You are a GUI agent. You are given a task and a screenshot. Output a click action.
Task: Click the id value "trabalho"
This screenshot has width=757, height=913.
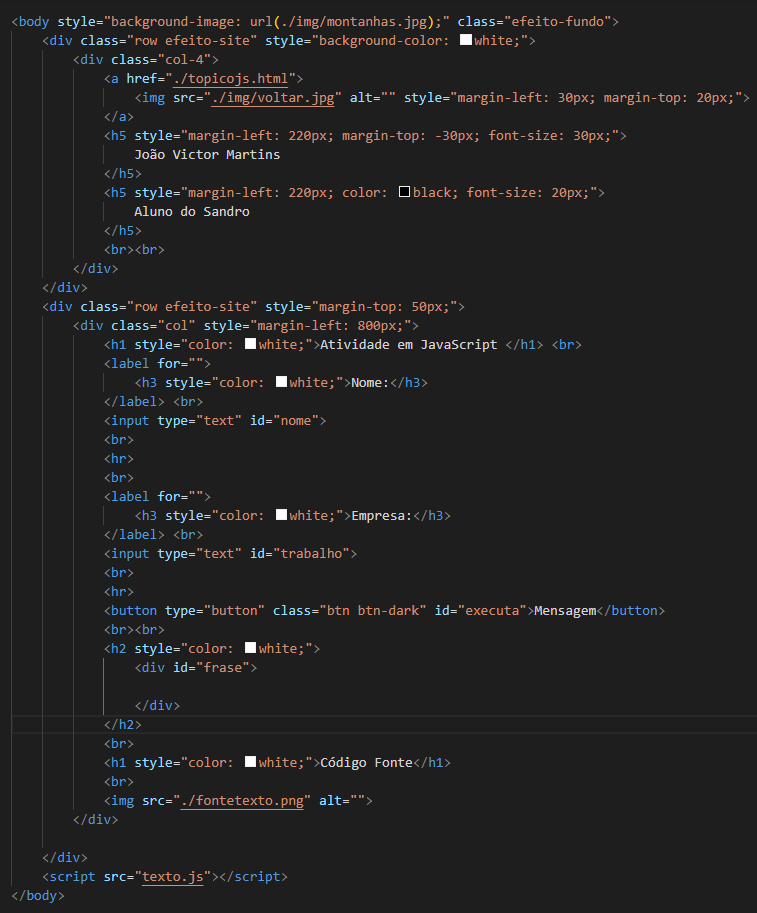(312, 554)
